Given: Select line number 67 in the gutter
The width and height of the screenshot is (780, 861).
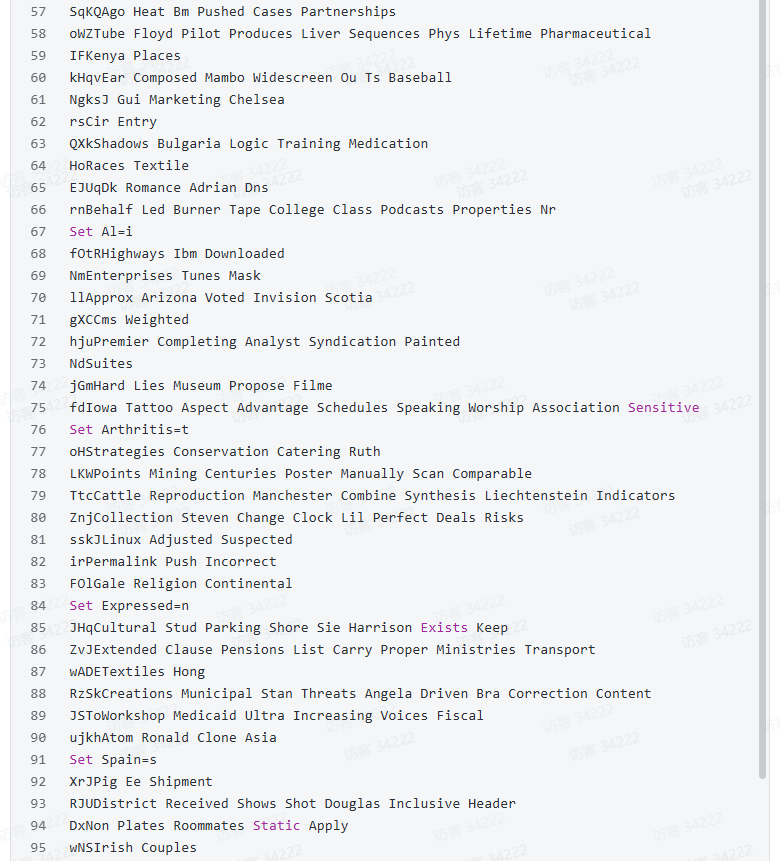Looking at the screenshot, I should coord(38,232).
